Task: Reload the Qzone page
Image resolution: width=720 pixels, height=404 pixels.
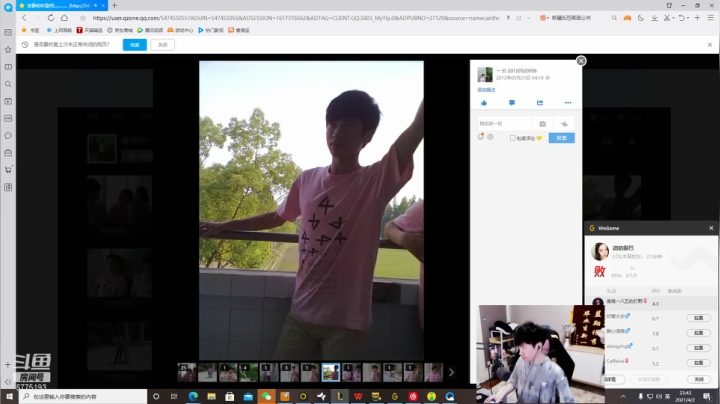Action: [x=51, y=17]
